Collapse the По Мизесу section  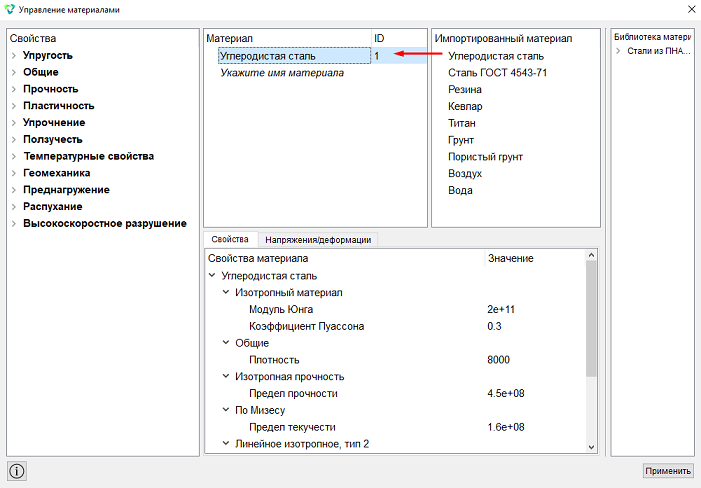click(x=226, y=410)
